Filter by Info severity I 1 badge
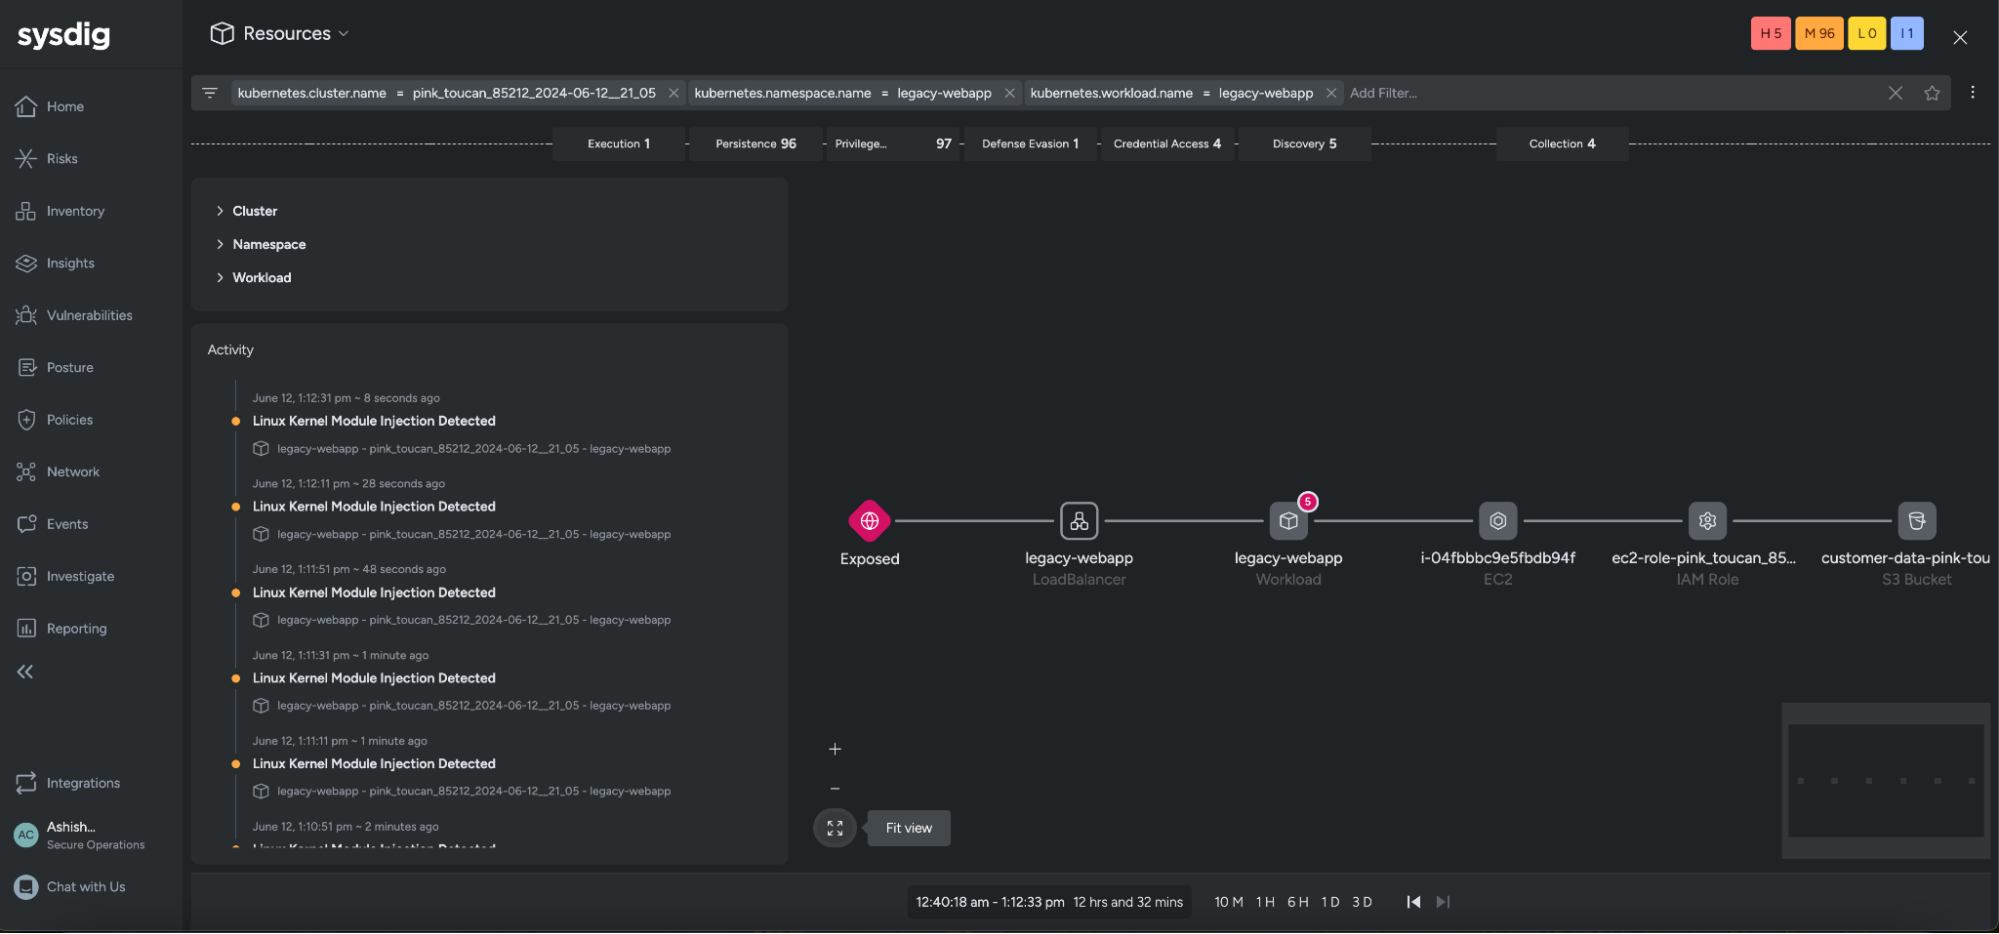 [x=1907, y=33]
